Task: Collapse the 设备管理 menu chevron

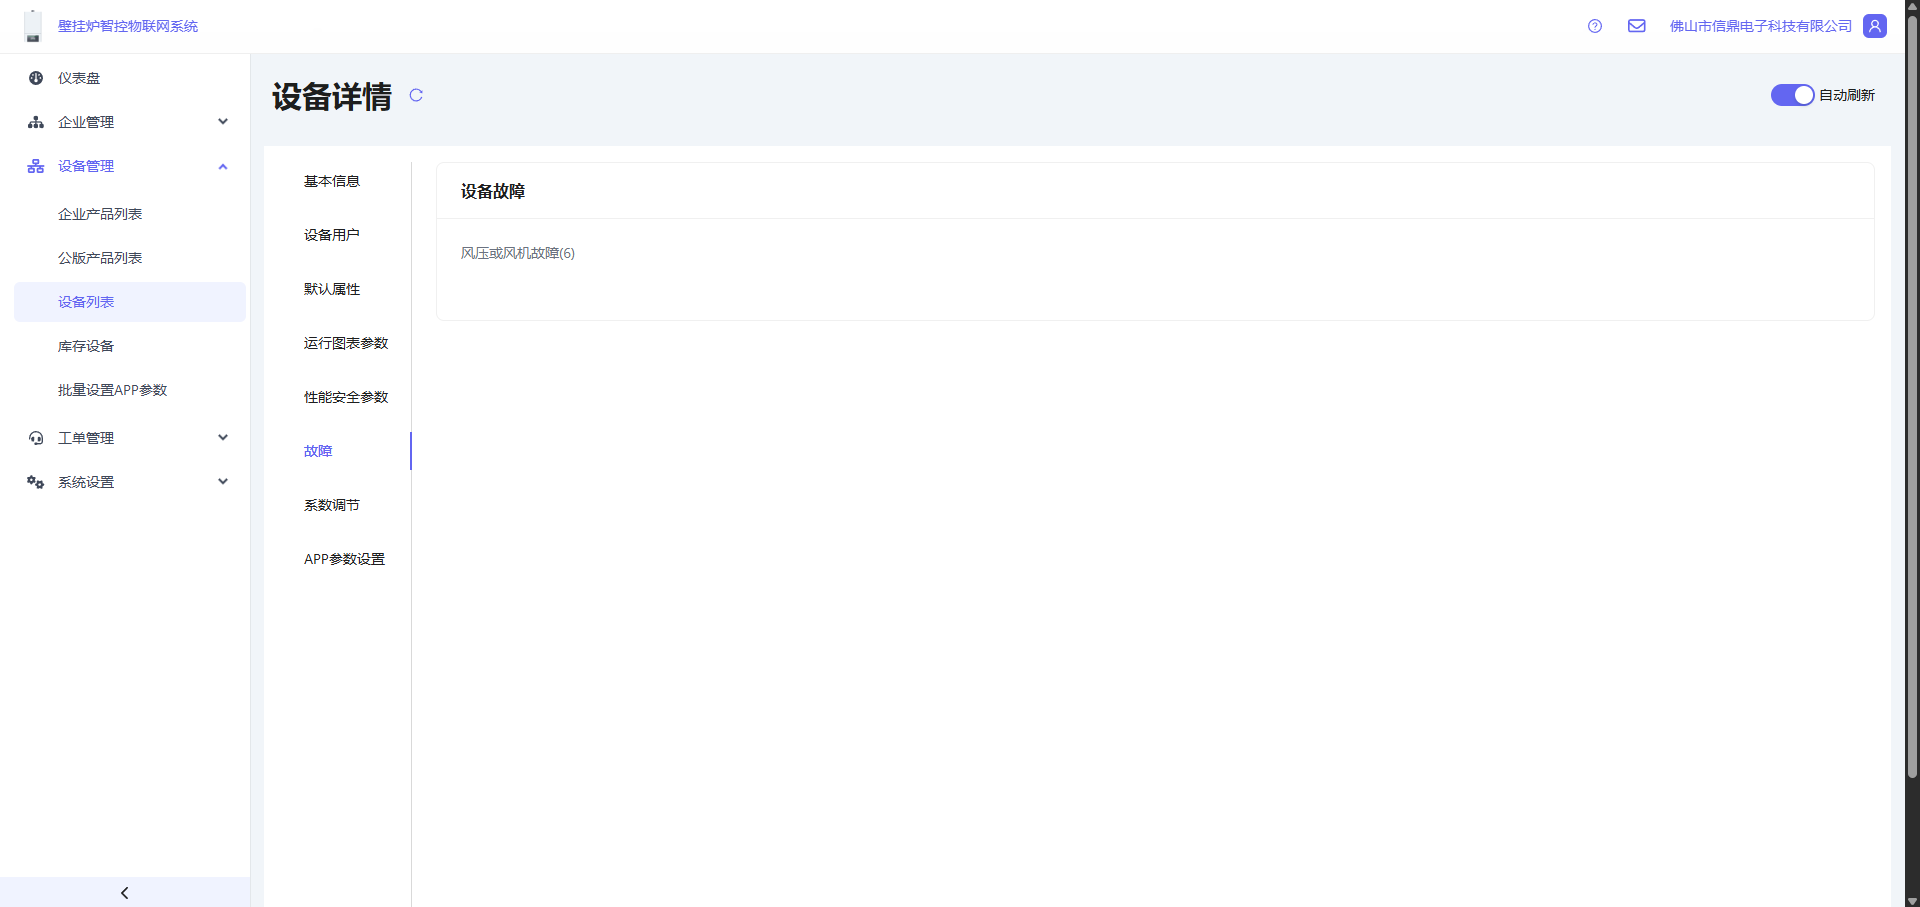Action: pyautogui.click(x=223, y=166)
